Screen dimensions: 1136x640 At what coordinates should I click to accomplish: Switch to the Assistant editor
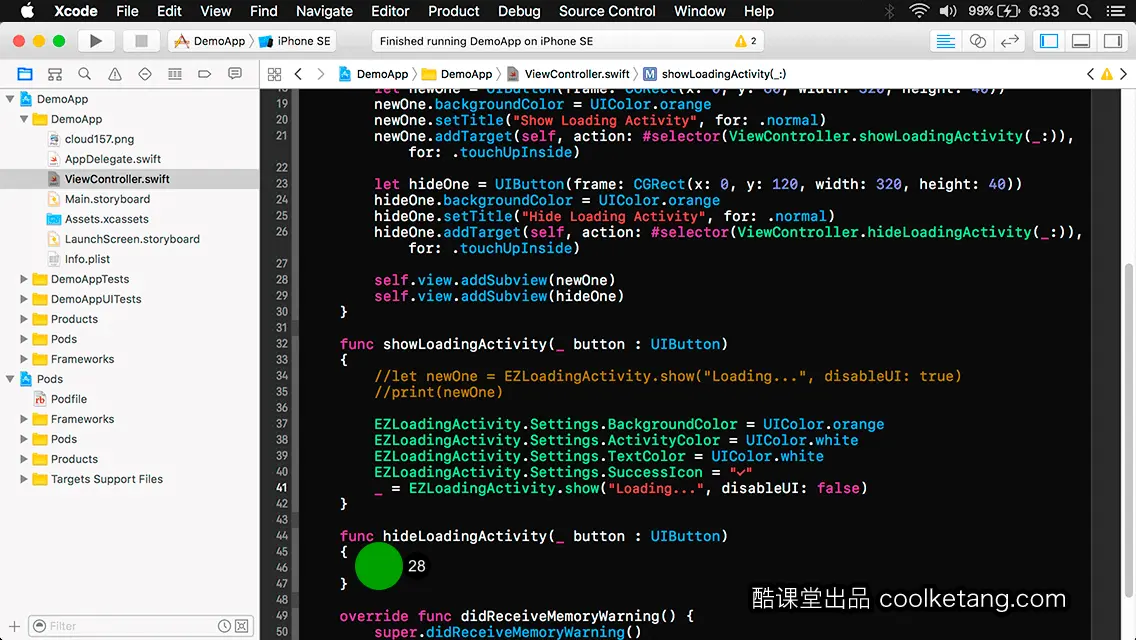pos(977,41)
